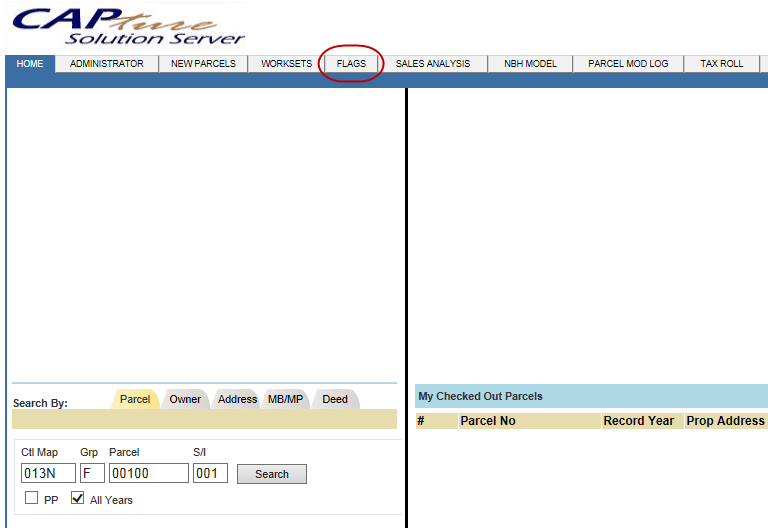Open the SALES ANALYSIS tab

coord(433,64)
